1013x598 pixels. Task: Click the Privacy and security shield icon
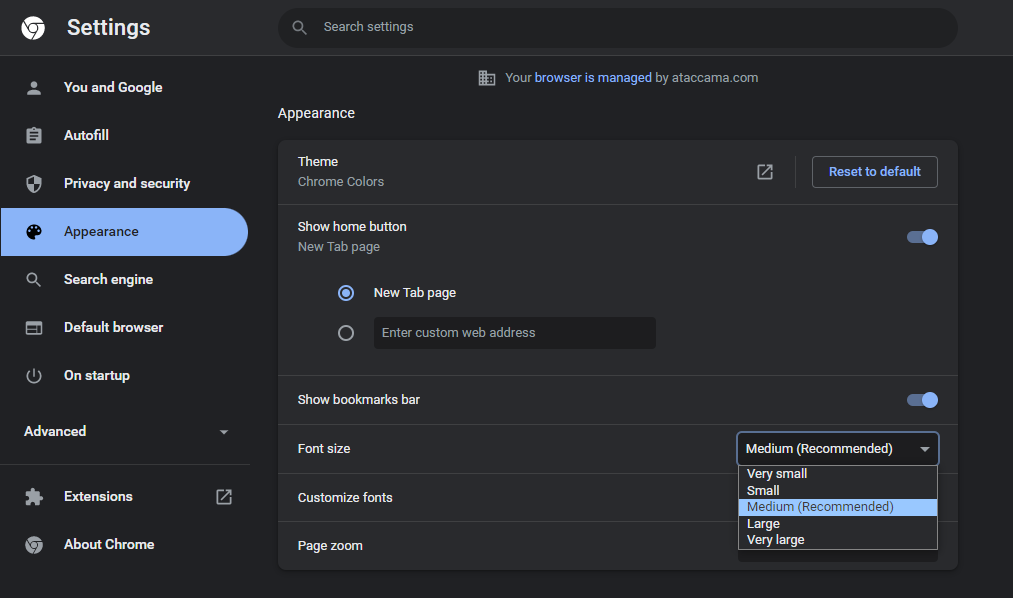pos(34,183)
